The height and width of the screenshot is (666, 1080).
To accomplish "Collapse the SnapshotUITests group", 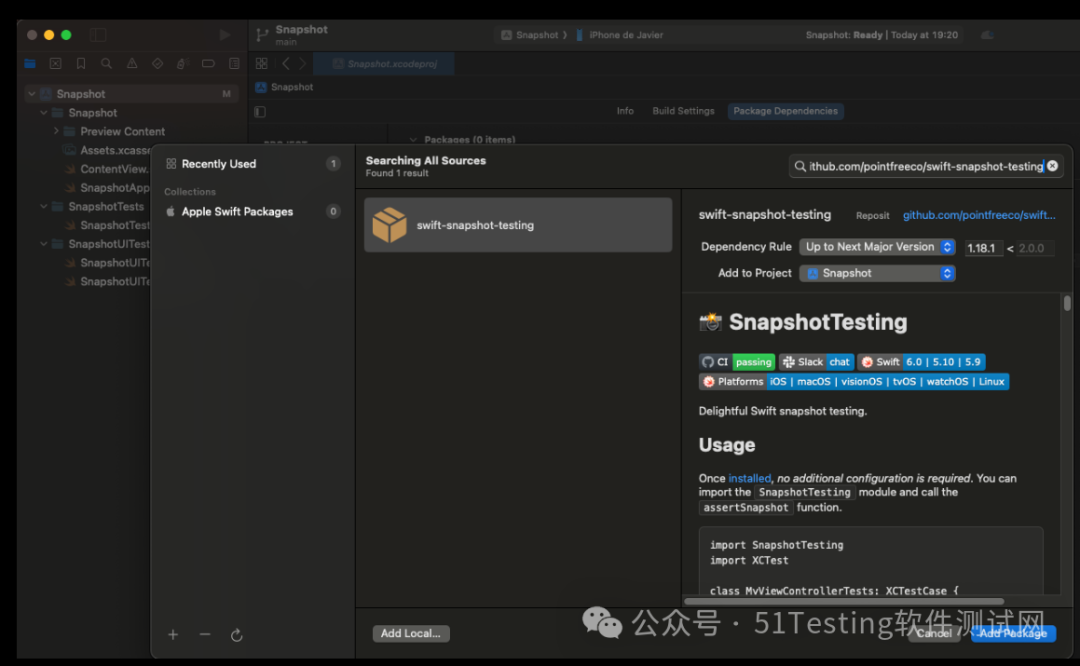I will pos(43,244).
